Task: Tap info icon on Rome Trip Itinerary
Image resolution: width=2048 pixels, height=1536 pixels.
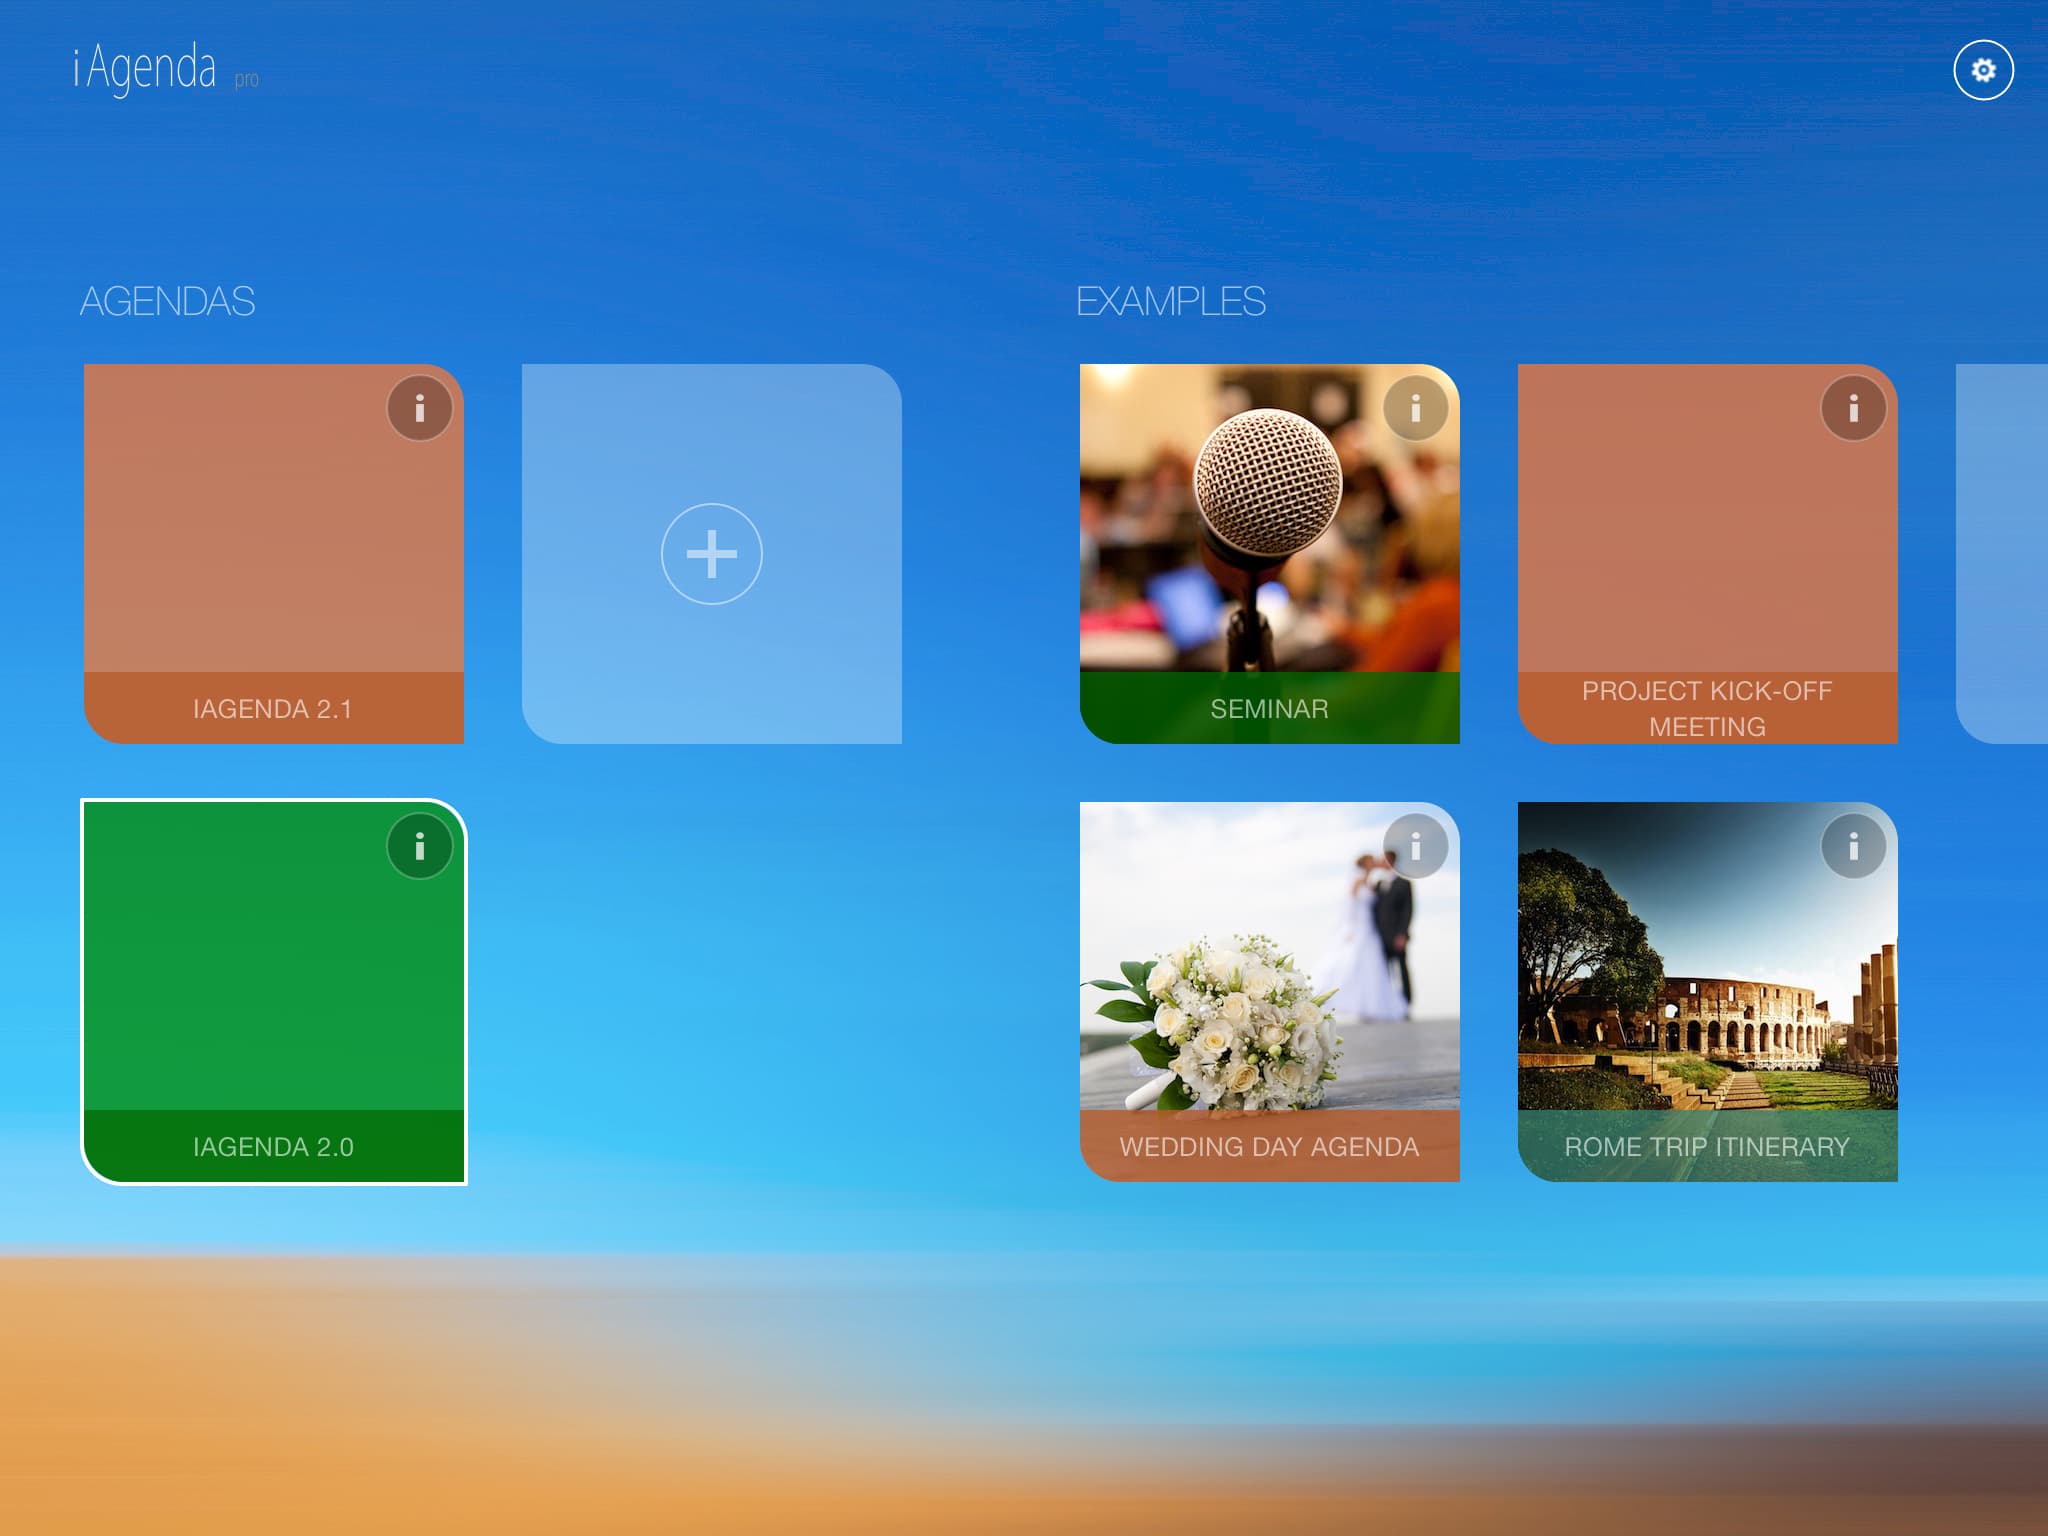Action: point(1853,846)
